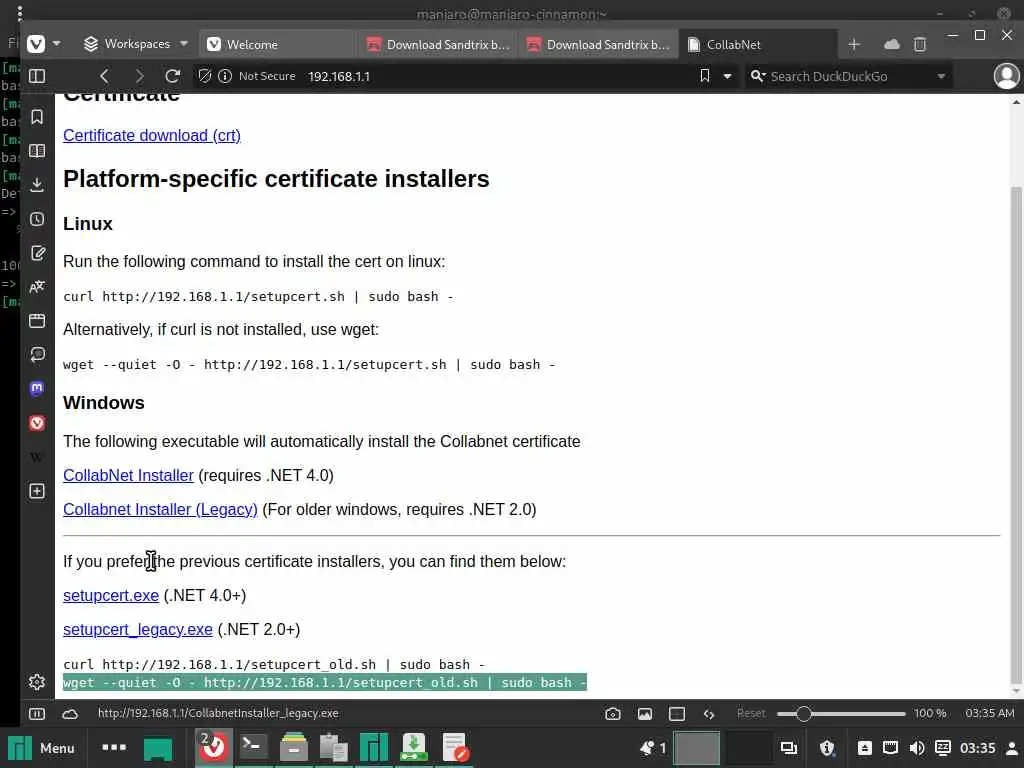Open the clock showing 03:35

click(978, 748)
